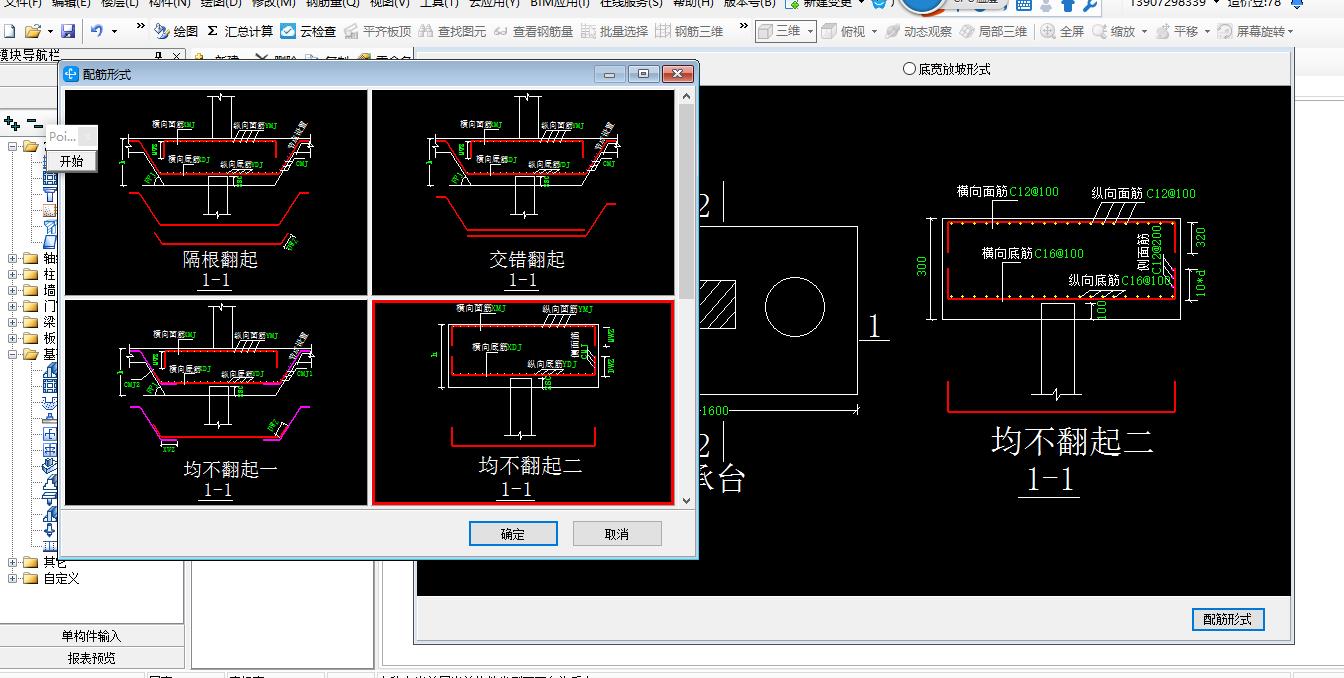Open the 工具(T) menu

tap(439, 4)
